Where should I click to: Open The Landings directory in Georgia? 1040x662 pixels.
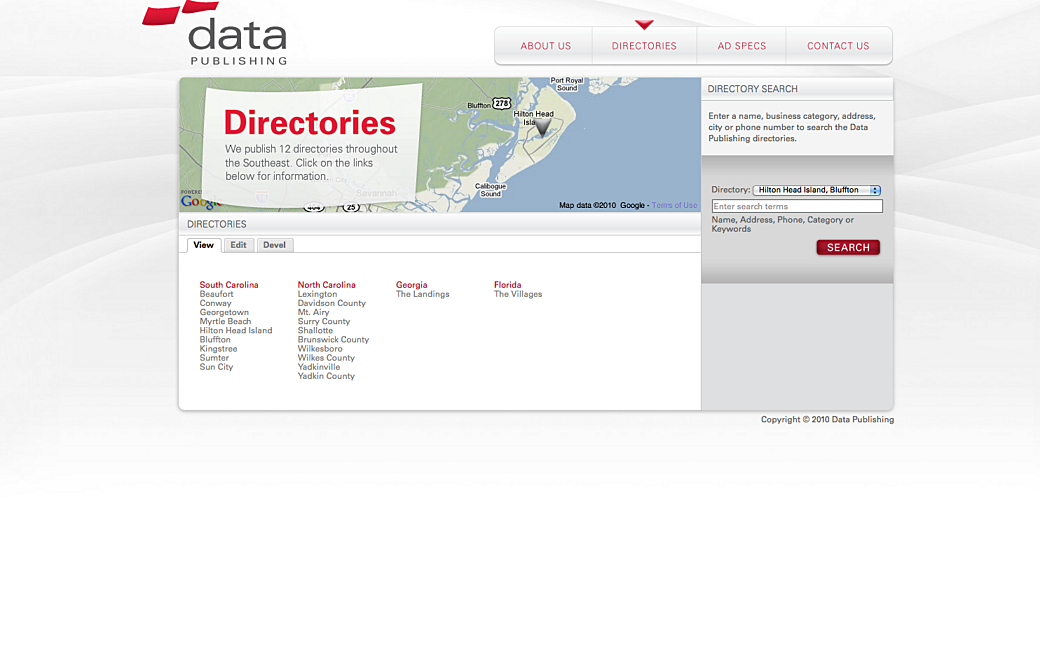point(422,294)
